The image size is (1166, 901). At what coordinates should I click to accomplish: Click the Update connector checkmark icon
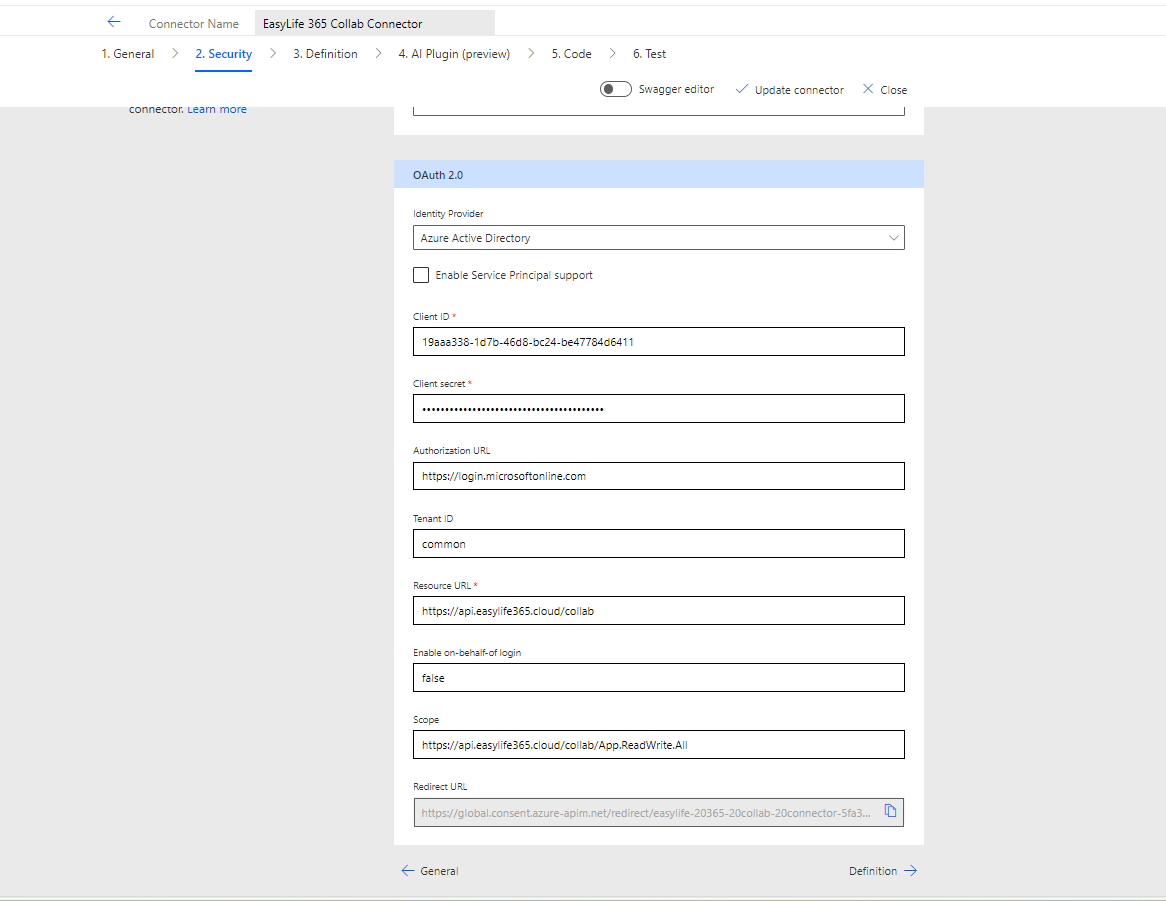[741, 89]
